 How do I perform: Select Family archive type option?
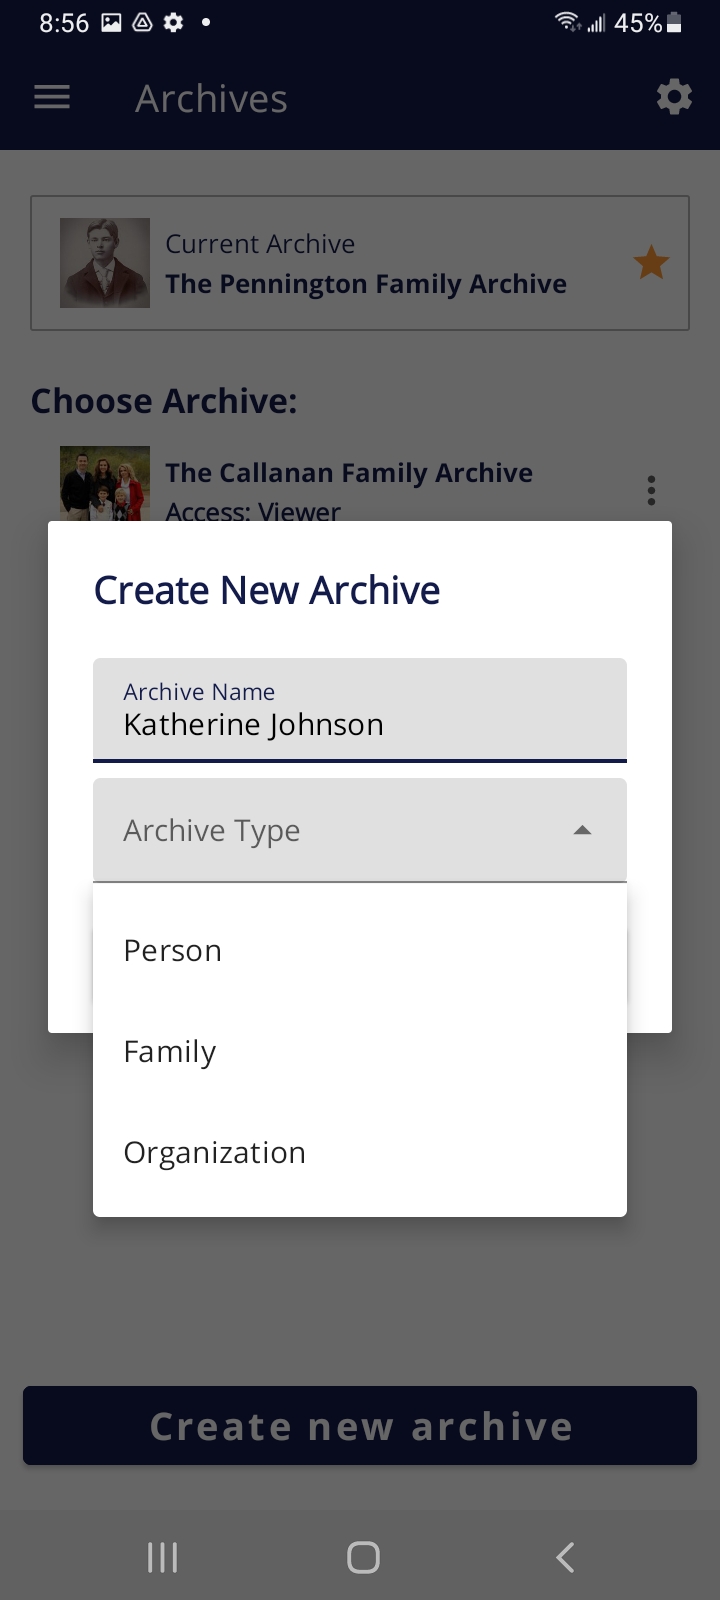click(x=170, y=1052)
